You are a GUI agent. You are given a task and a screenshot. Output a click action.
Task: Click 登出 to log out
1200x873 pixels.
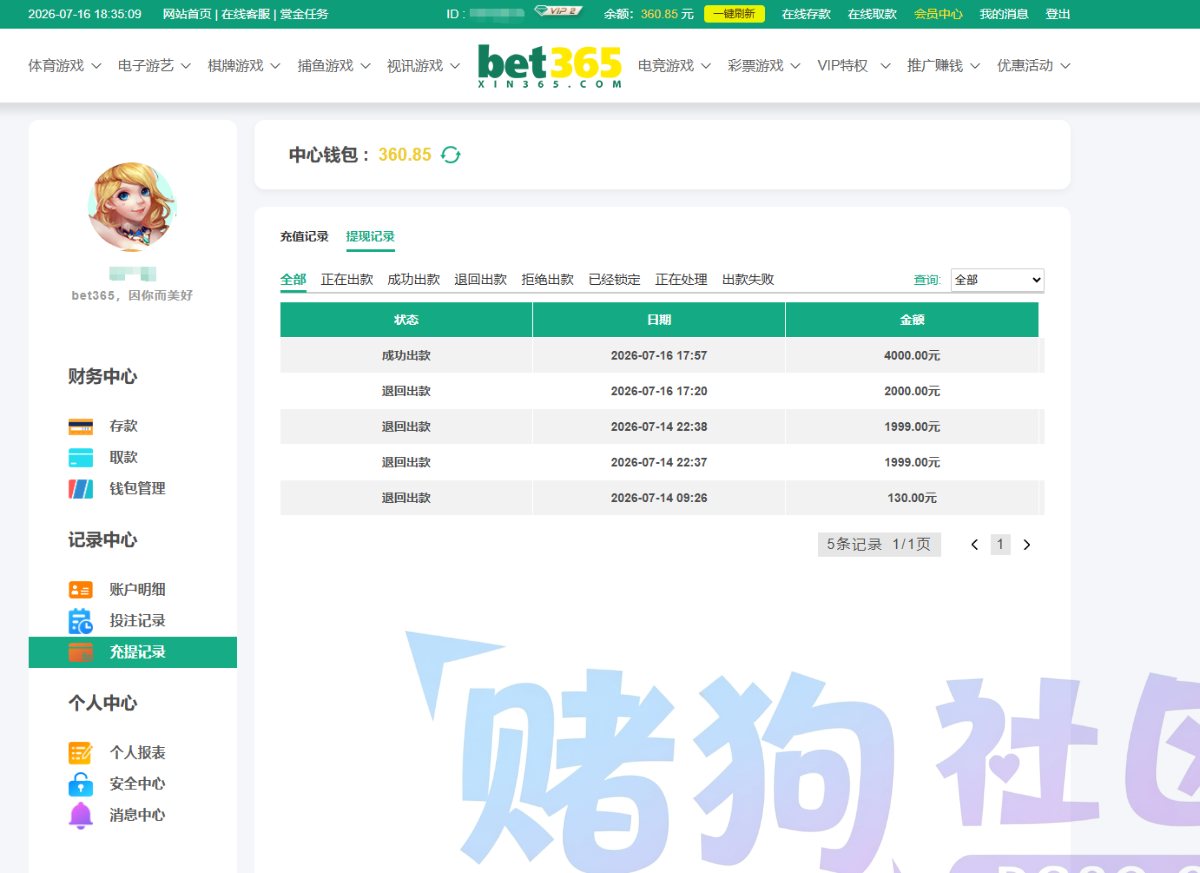click(x=1058, y=14)
